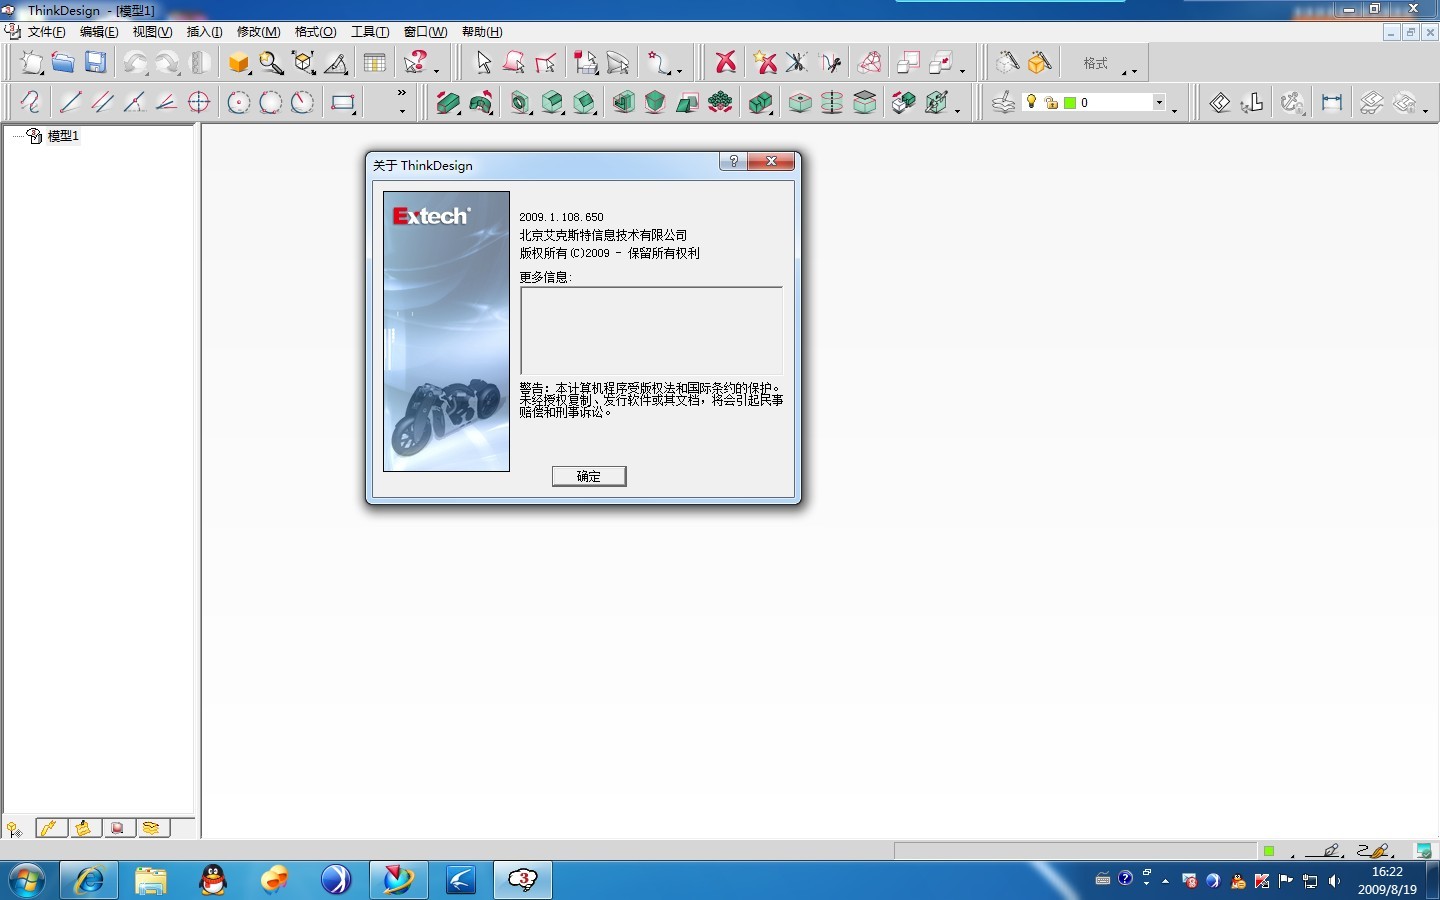Open the spreadsheet table icon
This screenshot has width=1440, height=900.
(x=375, y=63)
